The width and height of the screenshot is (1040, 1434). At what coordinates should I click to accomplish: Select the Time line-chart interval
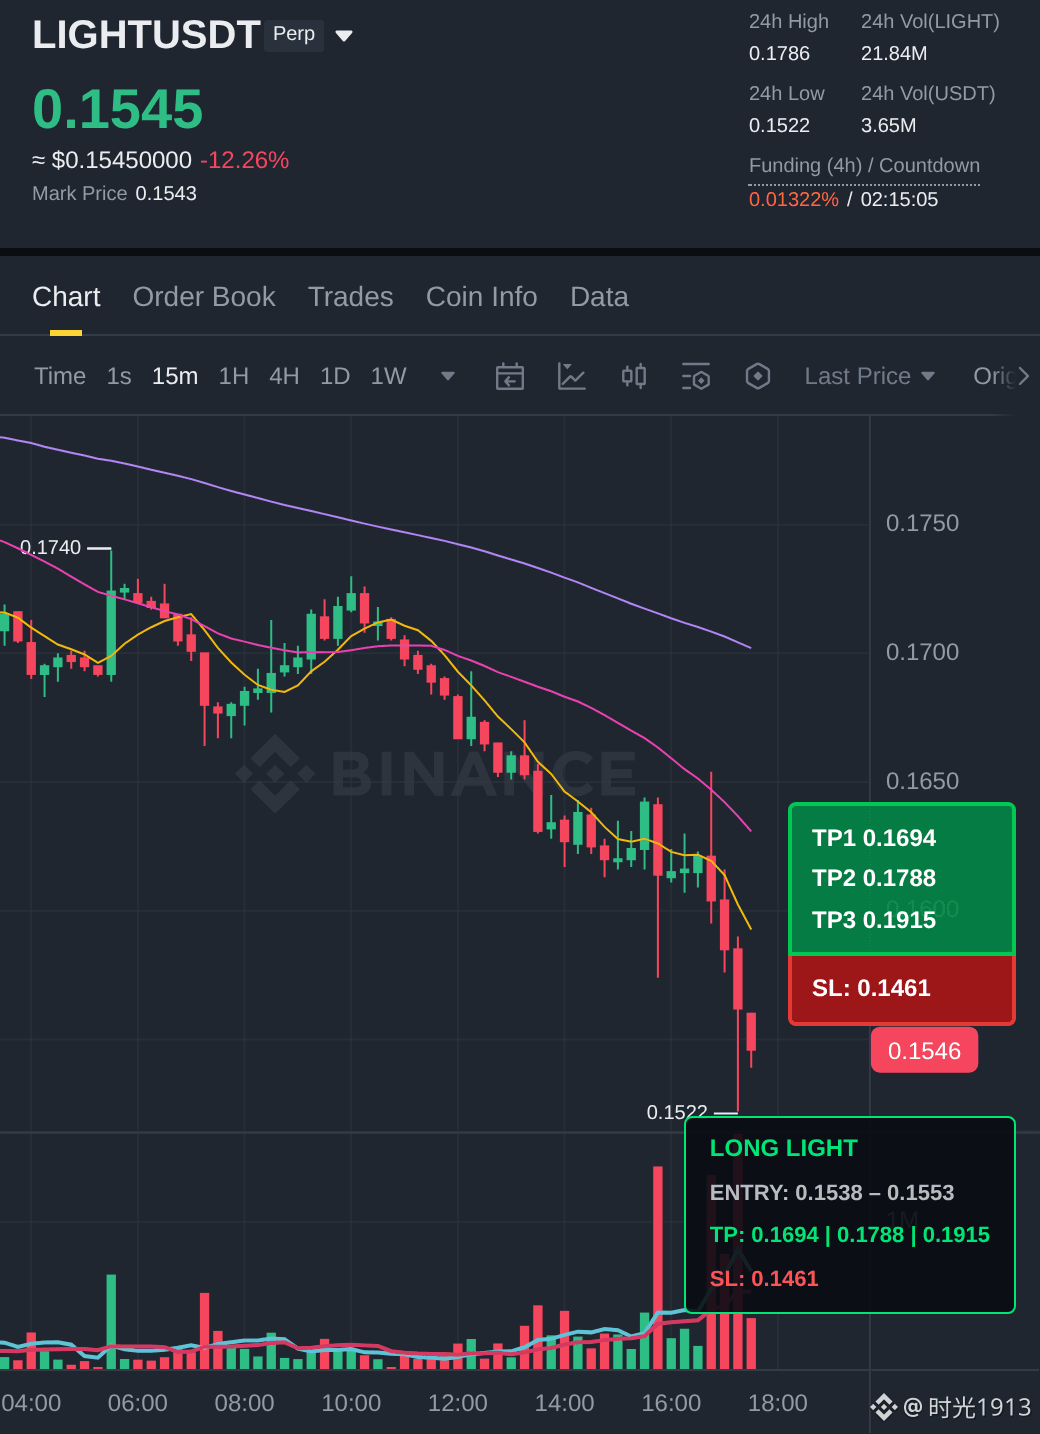[x=60, y=376]
